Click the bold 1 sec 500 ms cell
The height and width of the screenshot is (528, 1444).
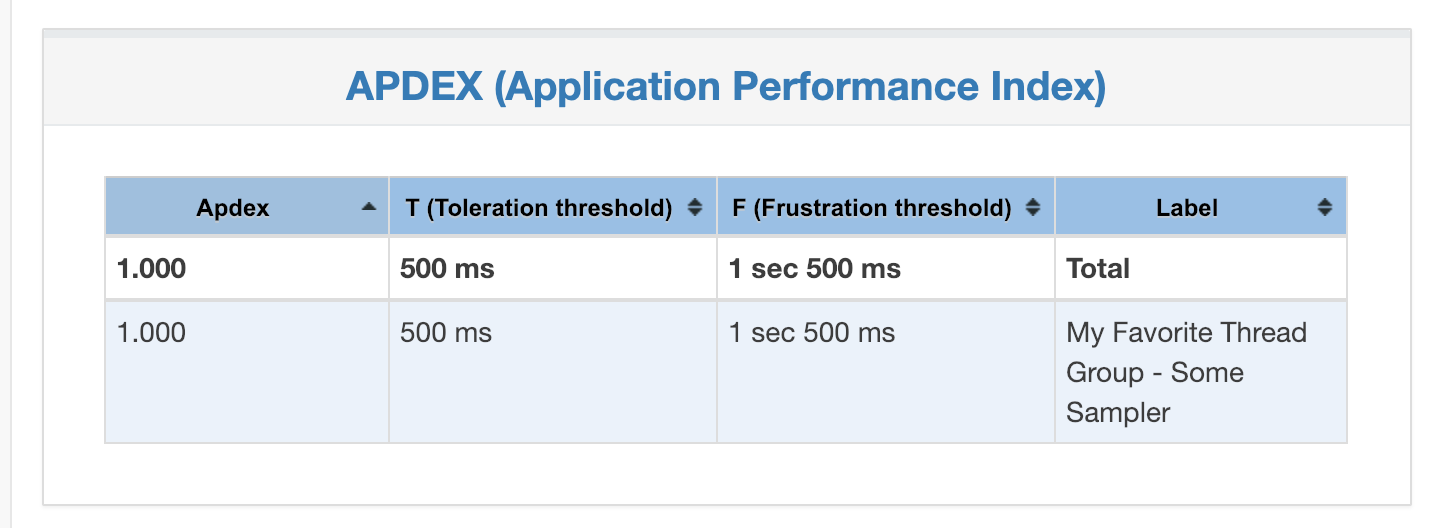coord(814,269)
